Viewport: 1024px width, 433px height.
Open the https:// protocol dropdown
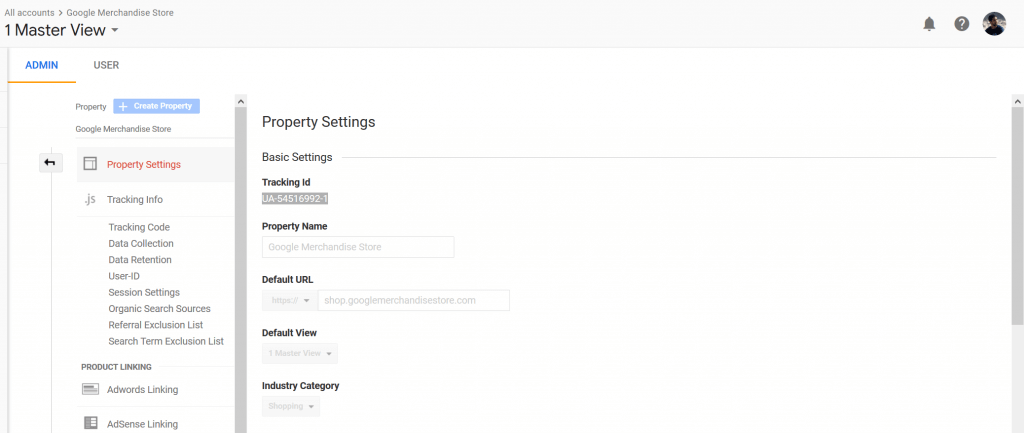(290, 300)
